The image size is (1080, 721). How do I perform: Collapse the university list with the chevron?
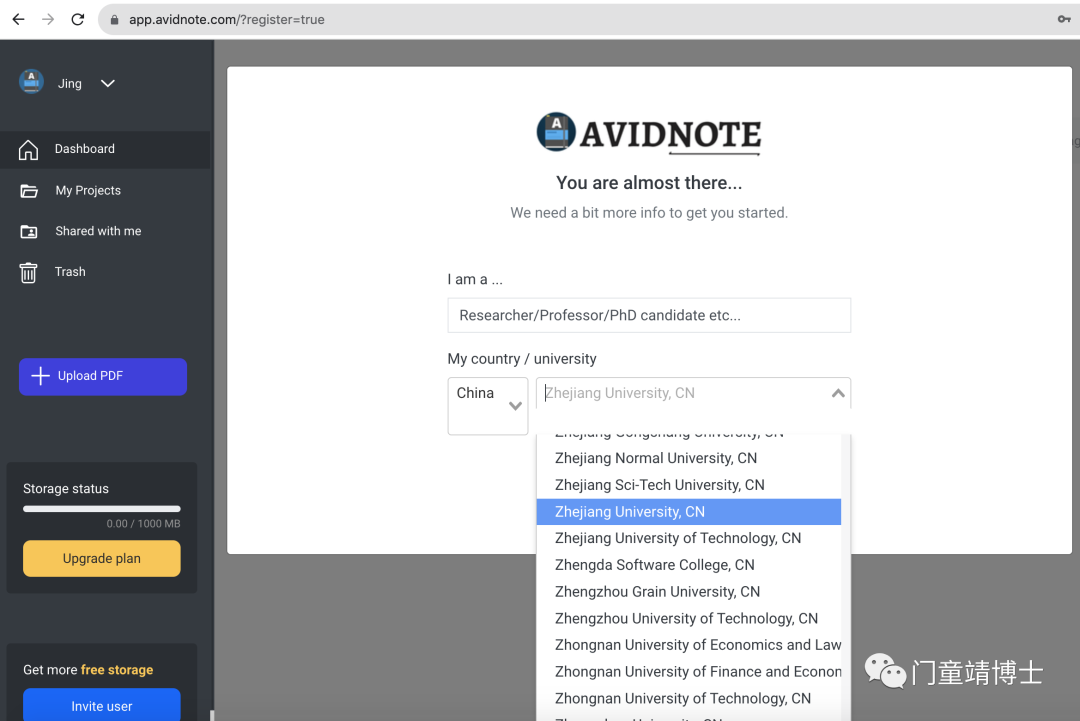(x=838, y=393)
